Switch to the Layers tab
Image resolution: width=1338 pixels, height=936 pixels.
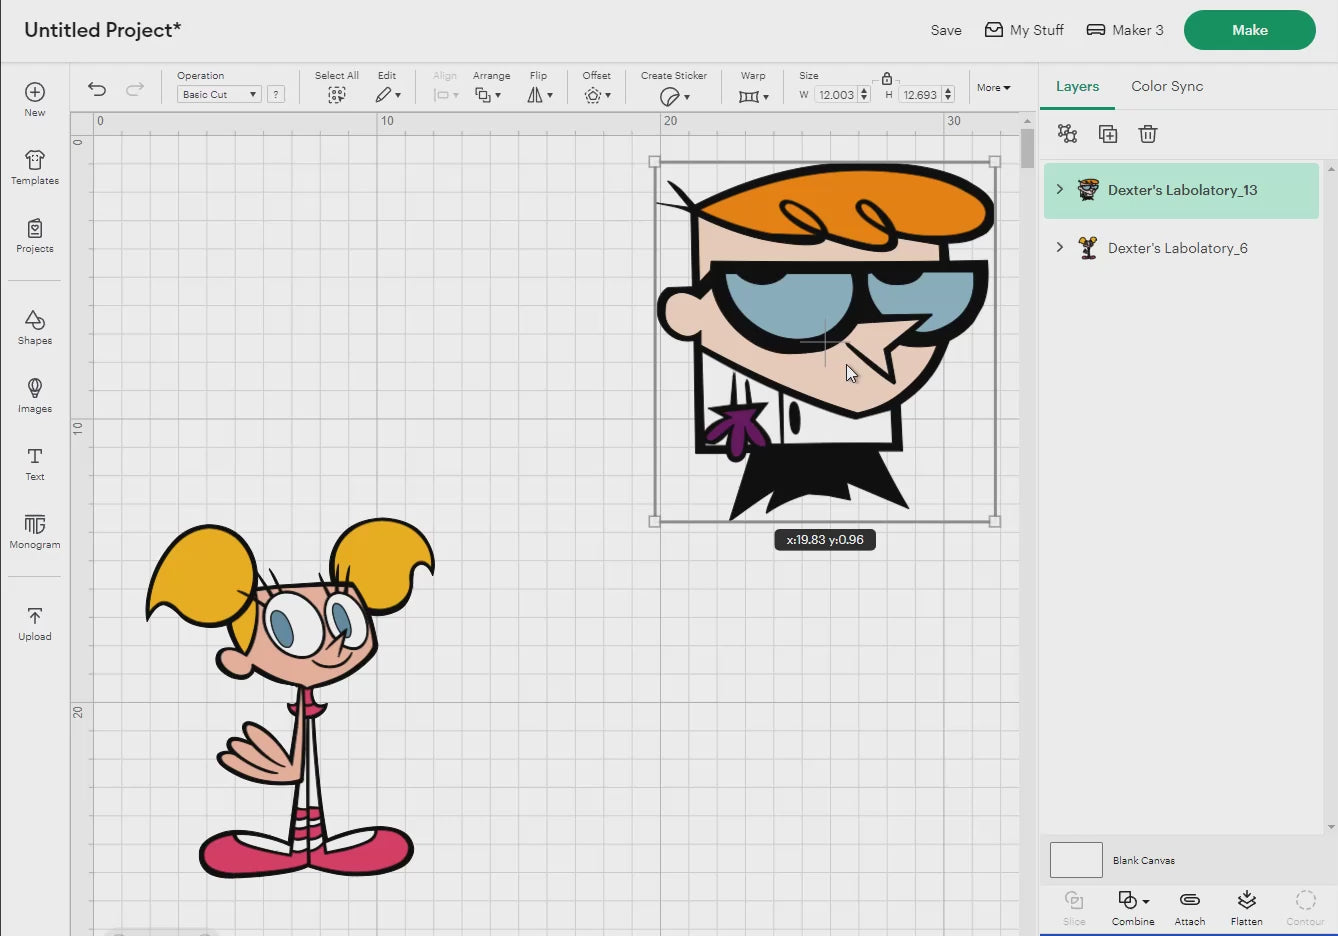tap(1077, 86)
